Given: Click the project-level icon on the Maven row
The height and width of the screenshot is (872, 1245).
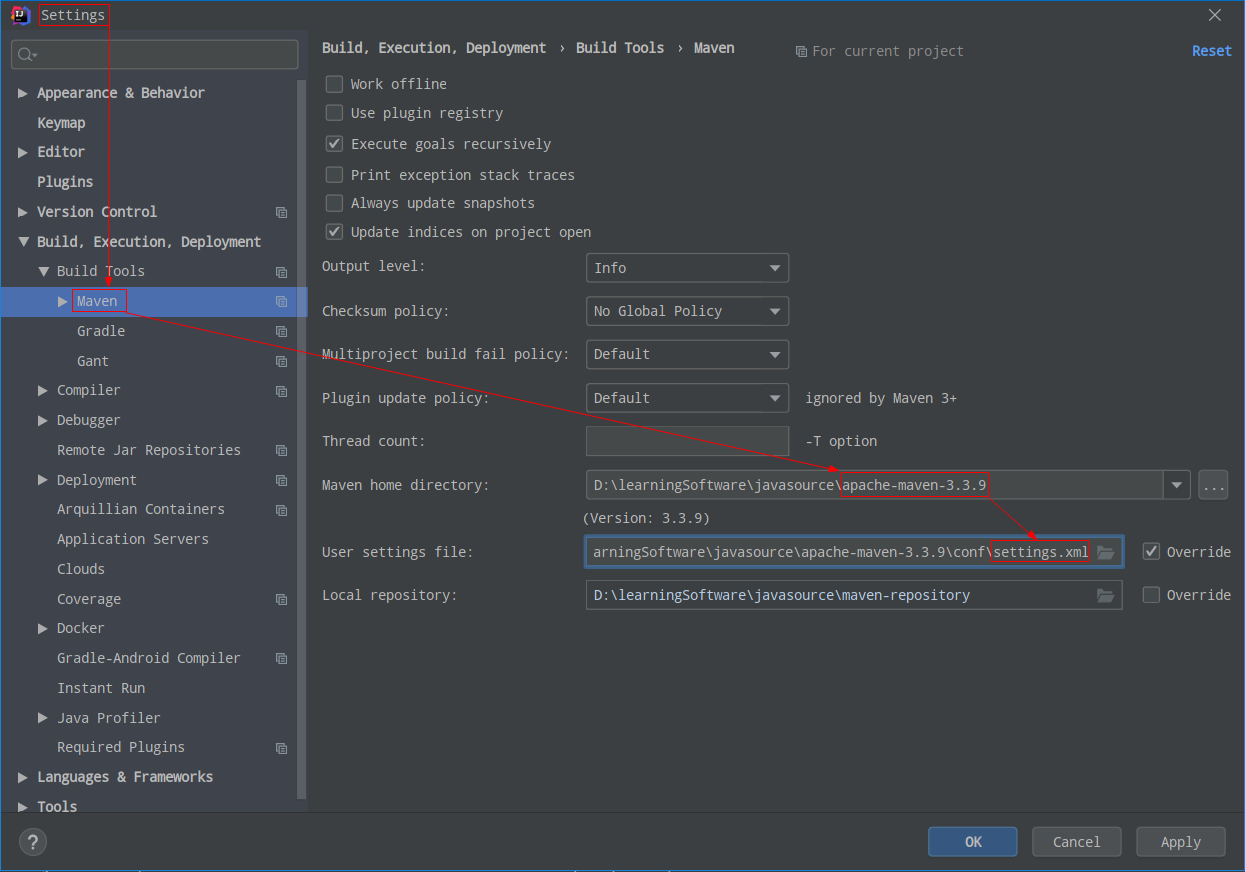Looking at the screenshot, I should 281,301.
